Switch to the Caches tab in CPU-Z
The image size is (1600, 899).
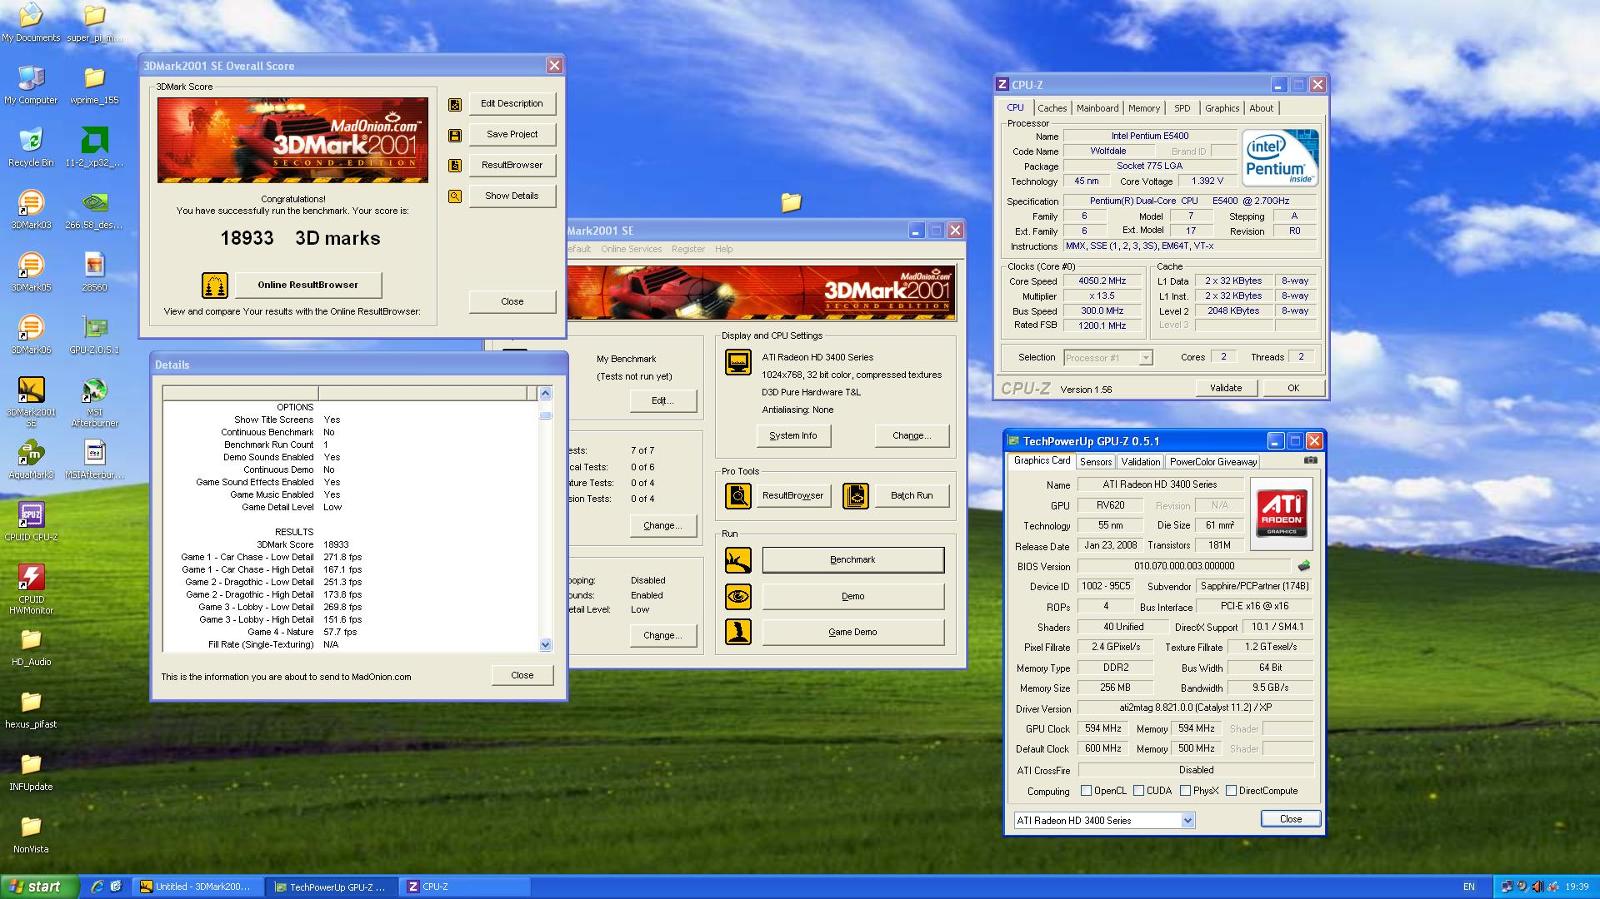coord(1052,108)
